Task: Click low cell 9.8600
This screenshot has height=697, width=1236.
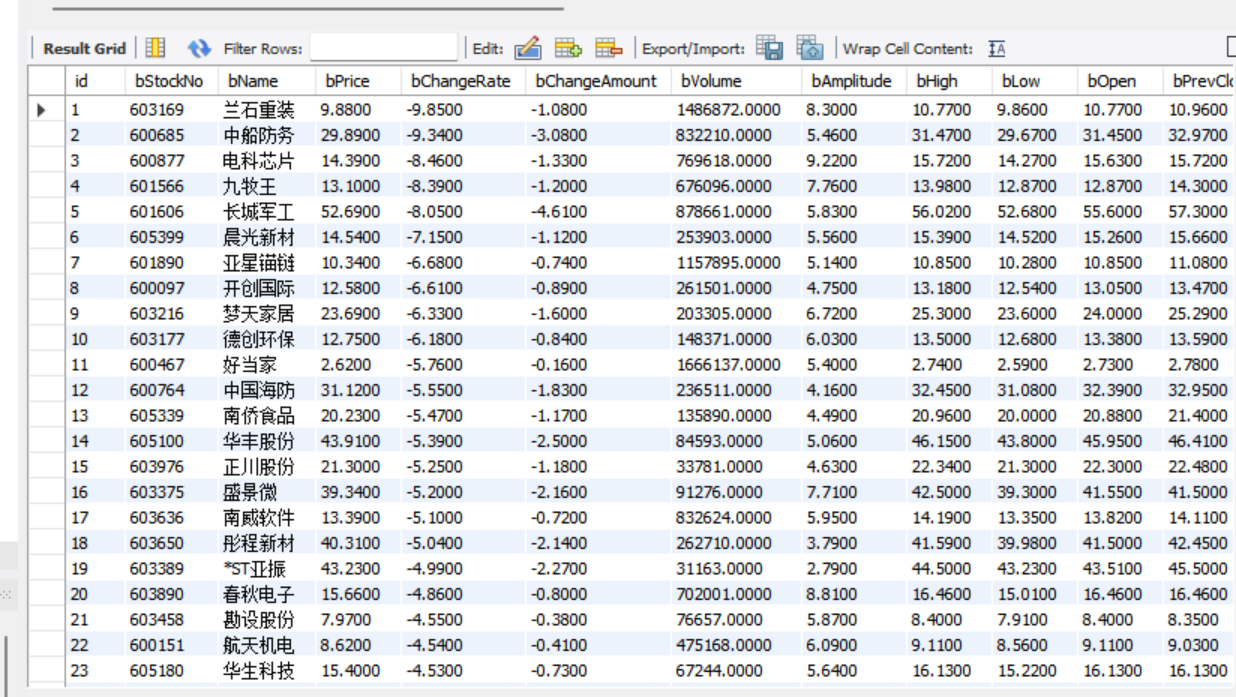Action: [1022, 110]
